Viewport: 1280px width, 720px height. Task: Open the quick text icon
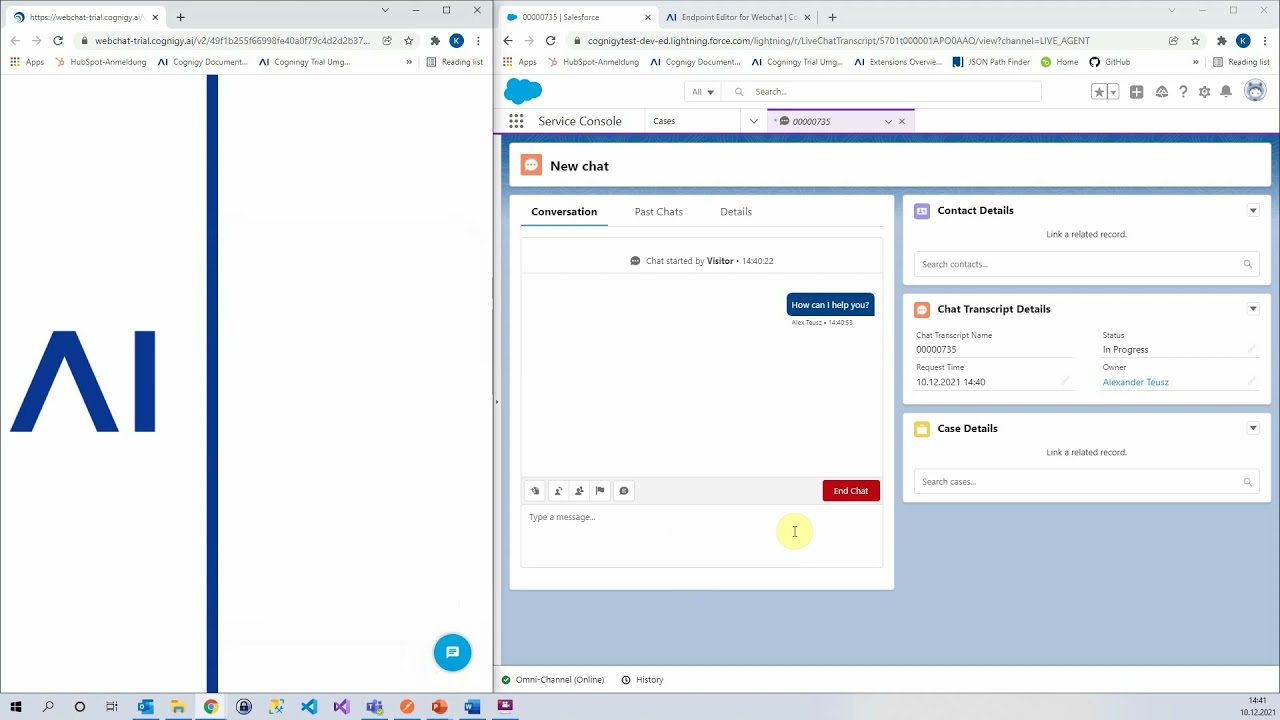624,490
